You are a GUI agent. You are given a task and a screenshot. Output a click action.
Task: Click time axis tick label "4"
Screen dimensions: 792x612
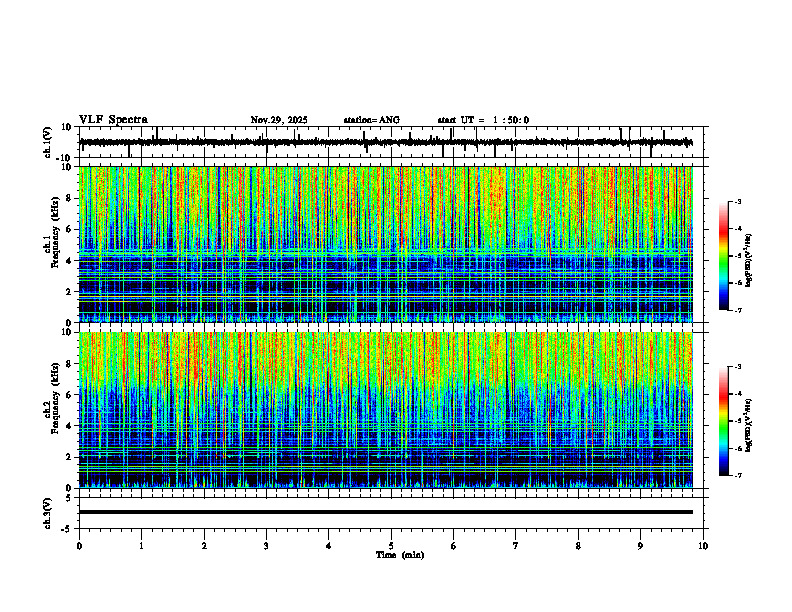click(x=329, y=546)
